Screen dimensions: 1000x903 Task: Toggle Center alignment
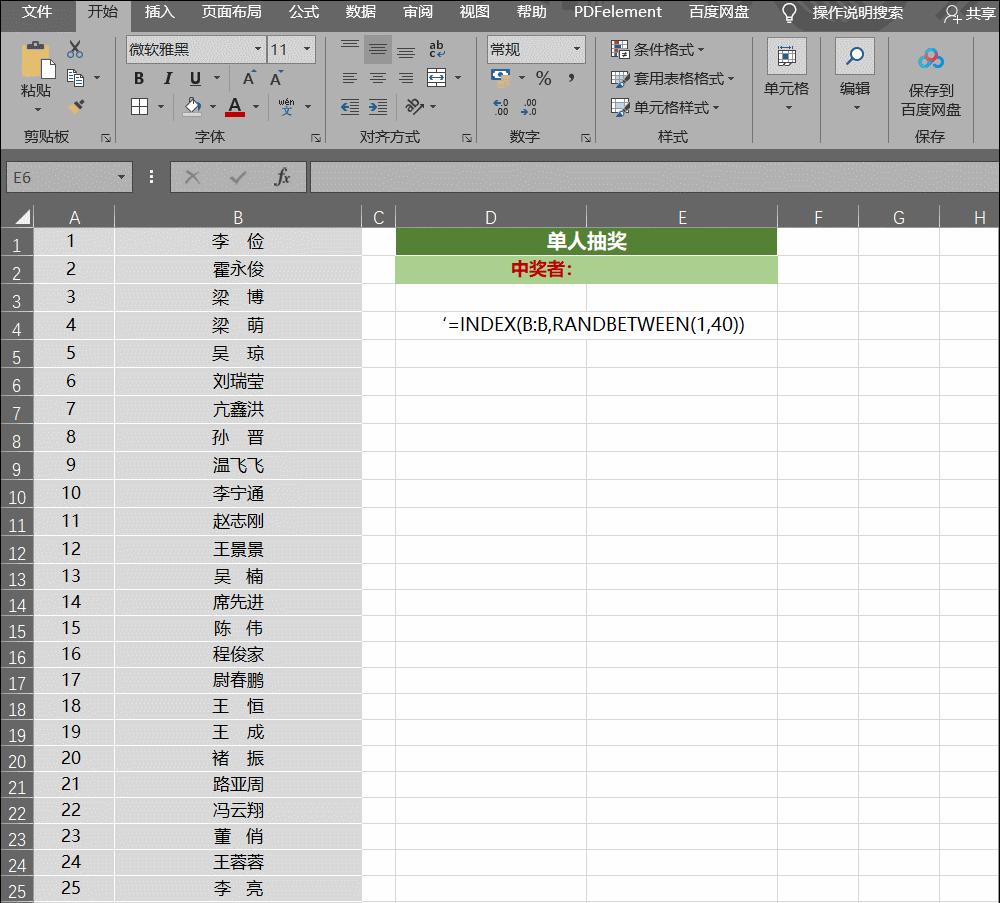tap(377, 79)
